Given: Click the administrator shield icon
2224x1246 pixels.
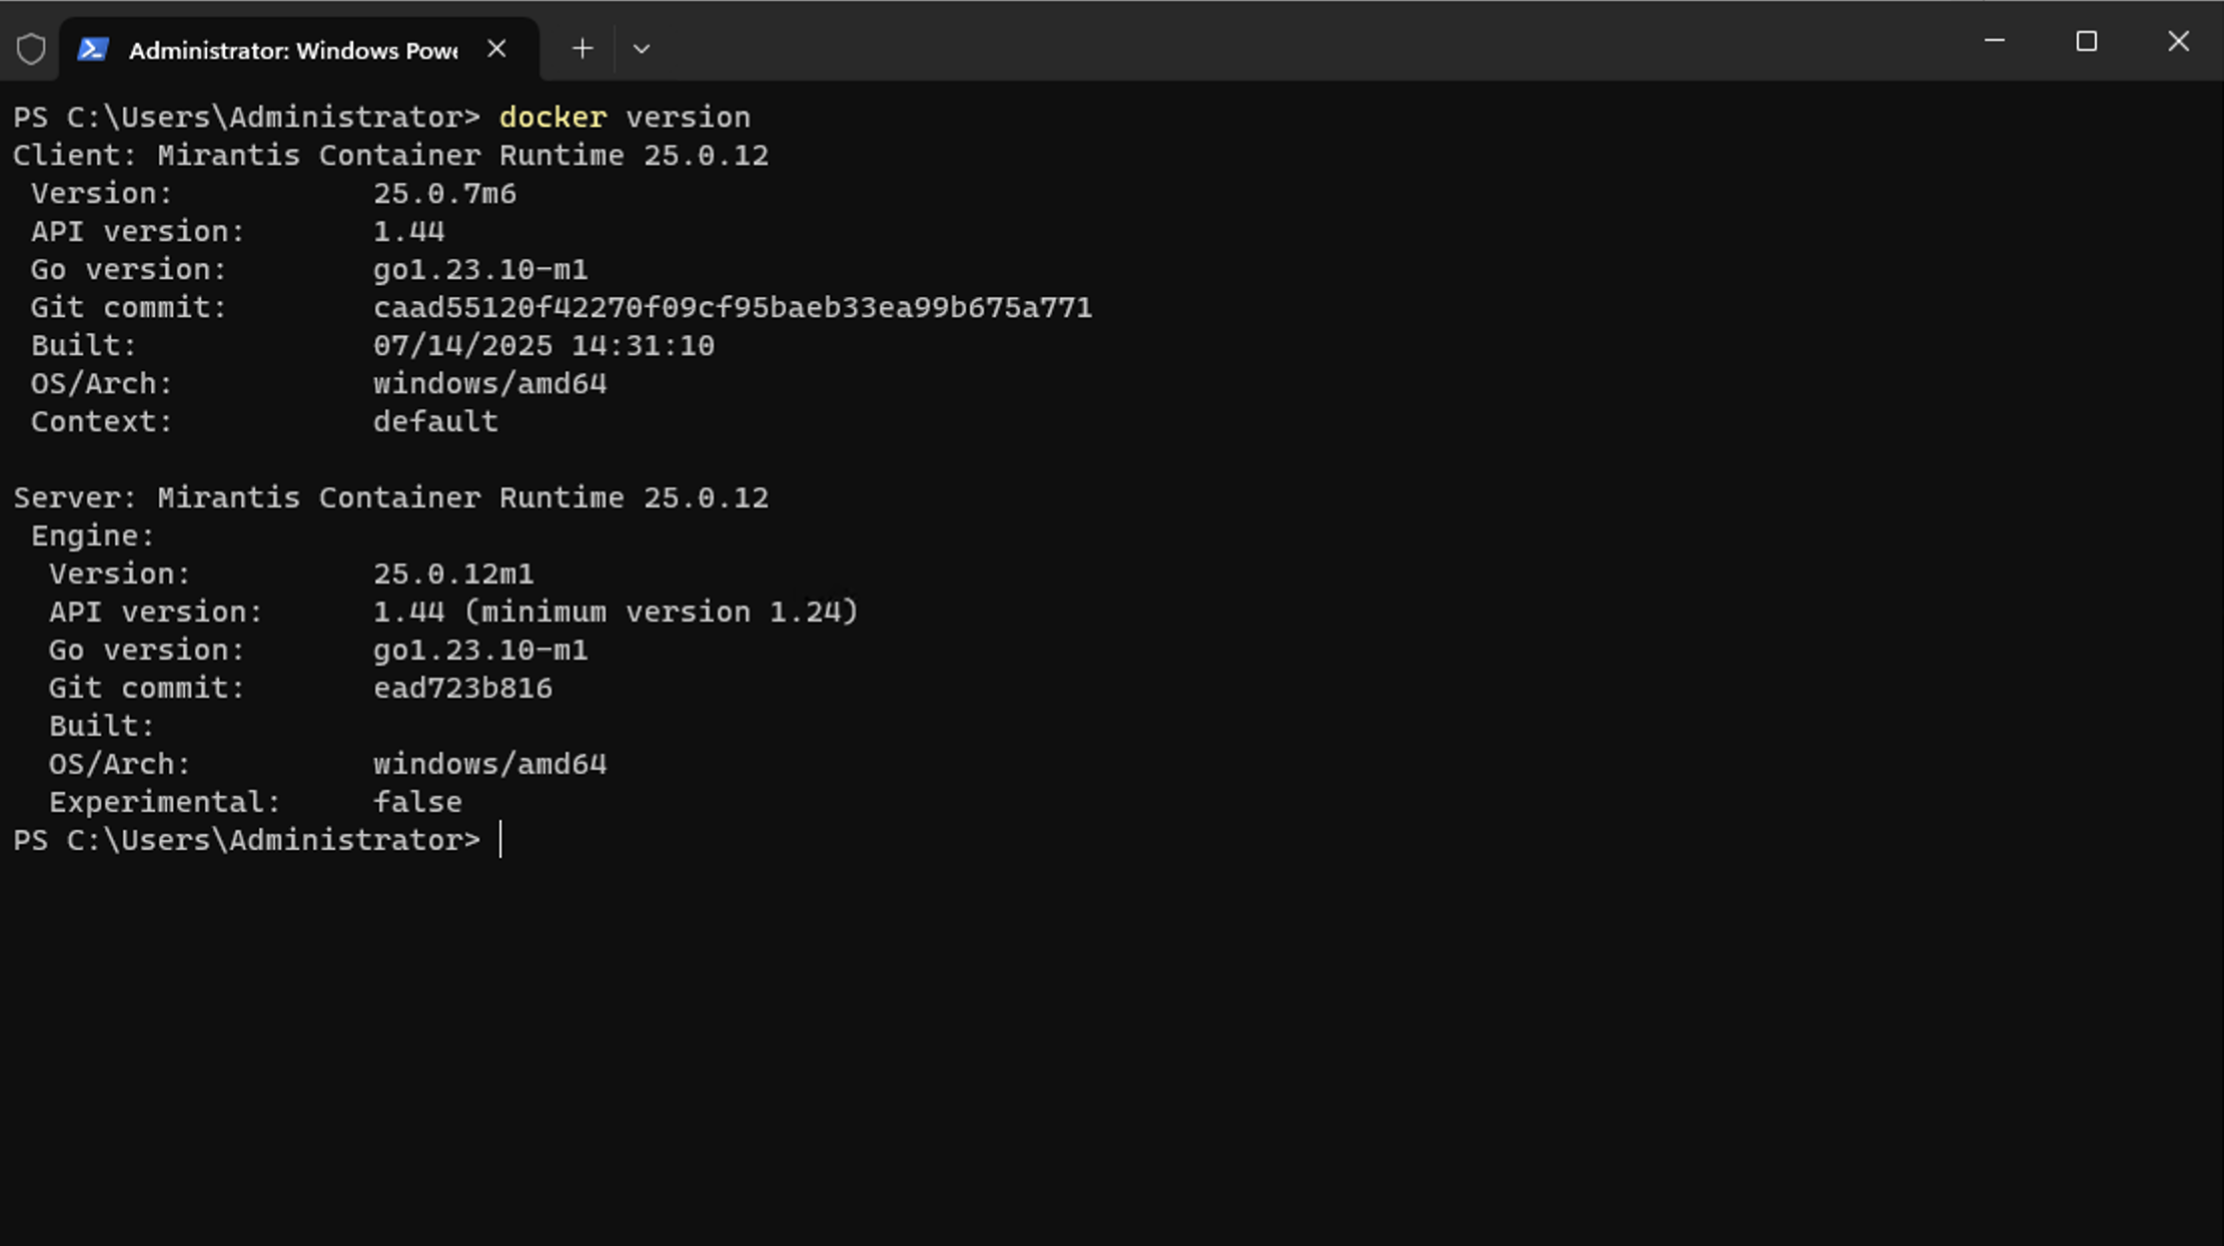Looking at the screenshot, I should point(31,48).
